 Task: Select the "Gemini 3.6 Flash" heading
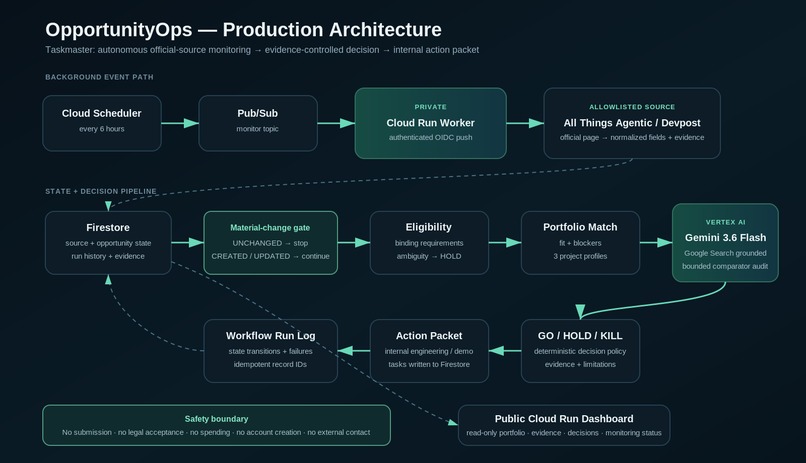coord(725,237)
